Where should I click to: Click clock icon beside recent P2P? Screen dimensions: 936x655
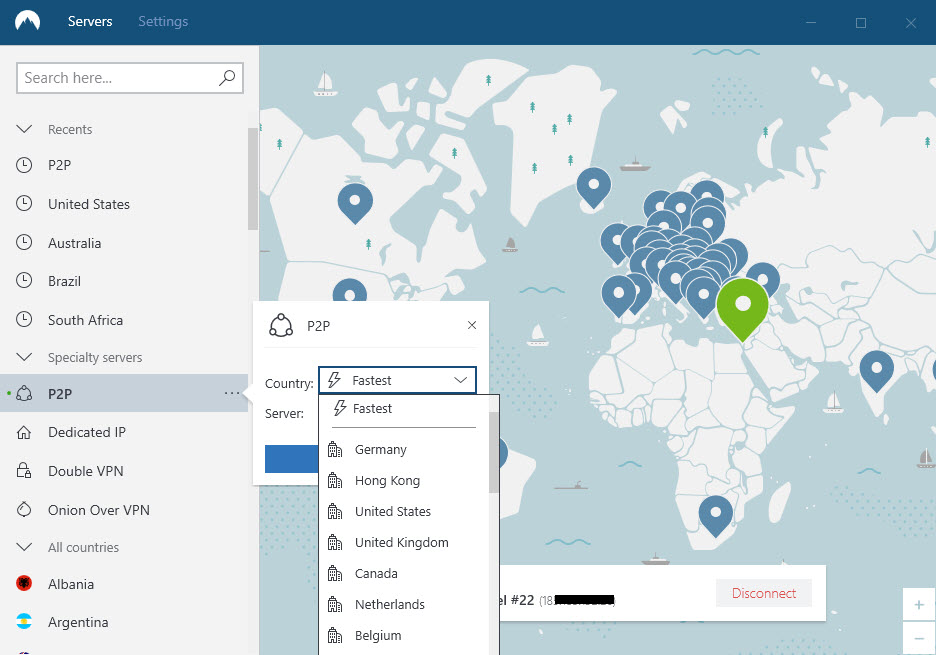[24, 165]
